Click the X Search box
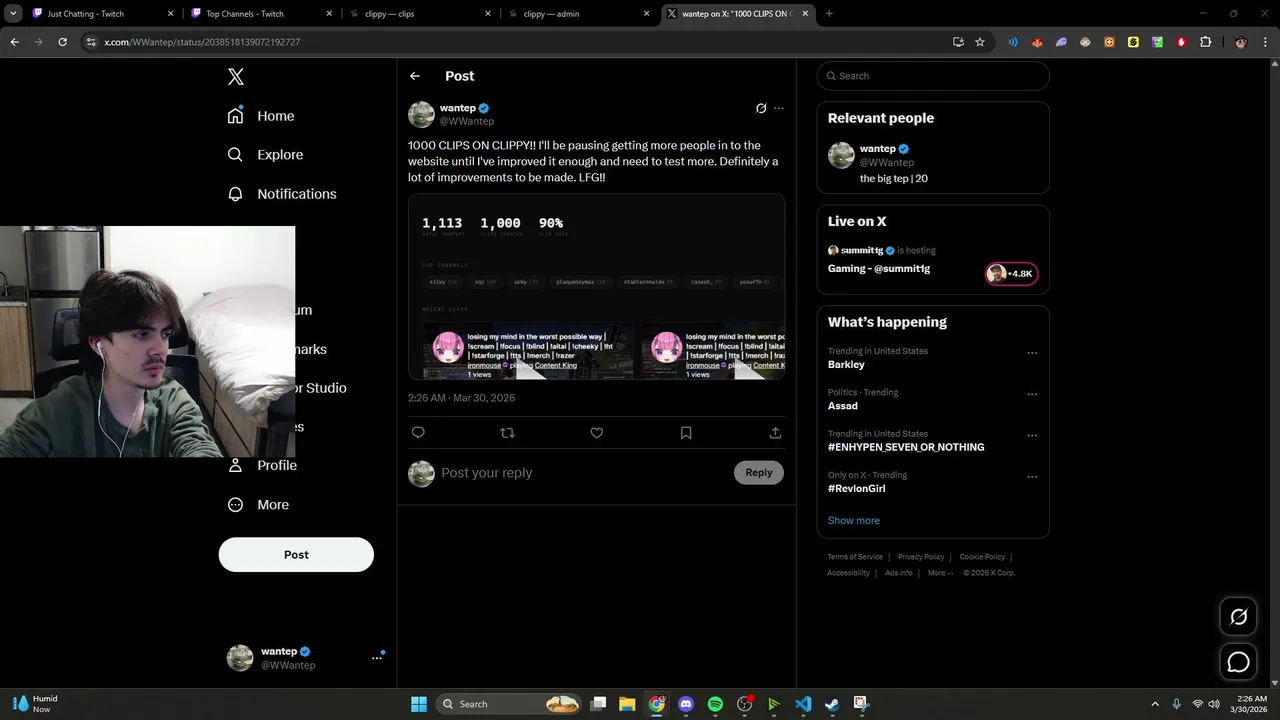Viewport: 1280px width, 720px height. (933, 76)
